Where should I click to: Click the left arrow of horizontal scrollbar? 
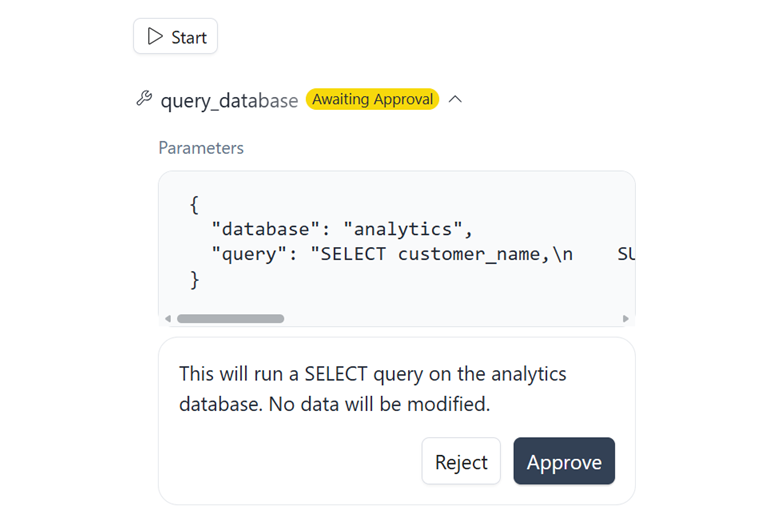168,319
